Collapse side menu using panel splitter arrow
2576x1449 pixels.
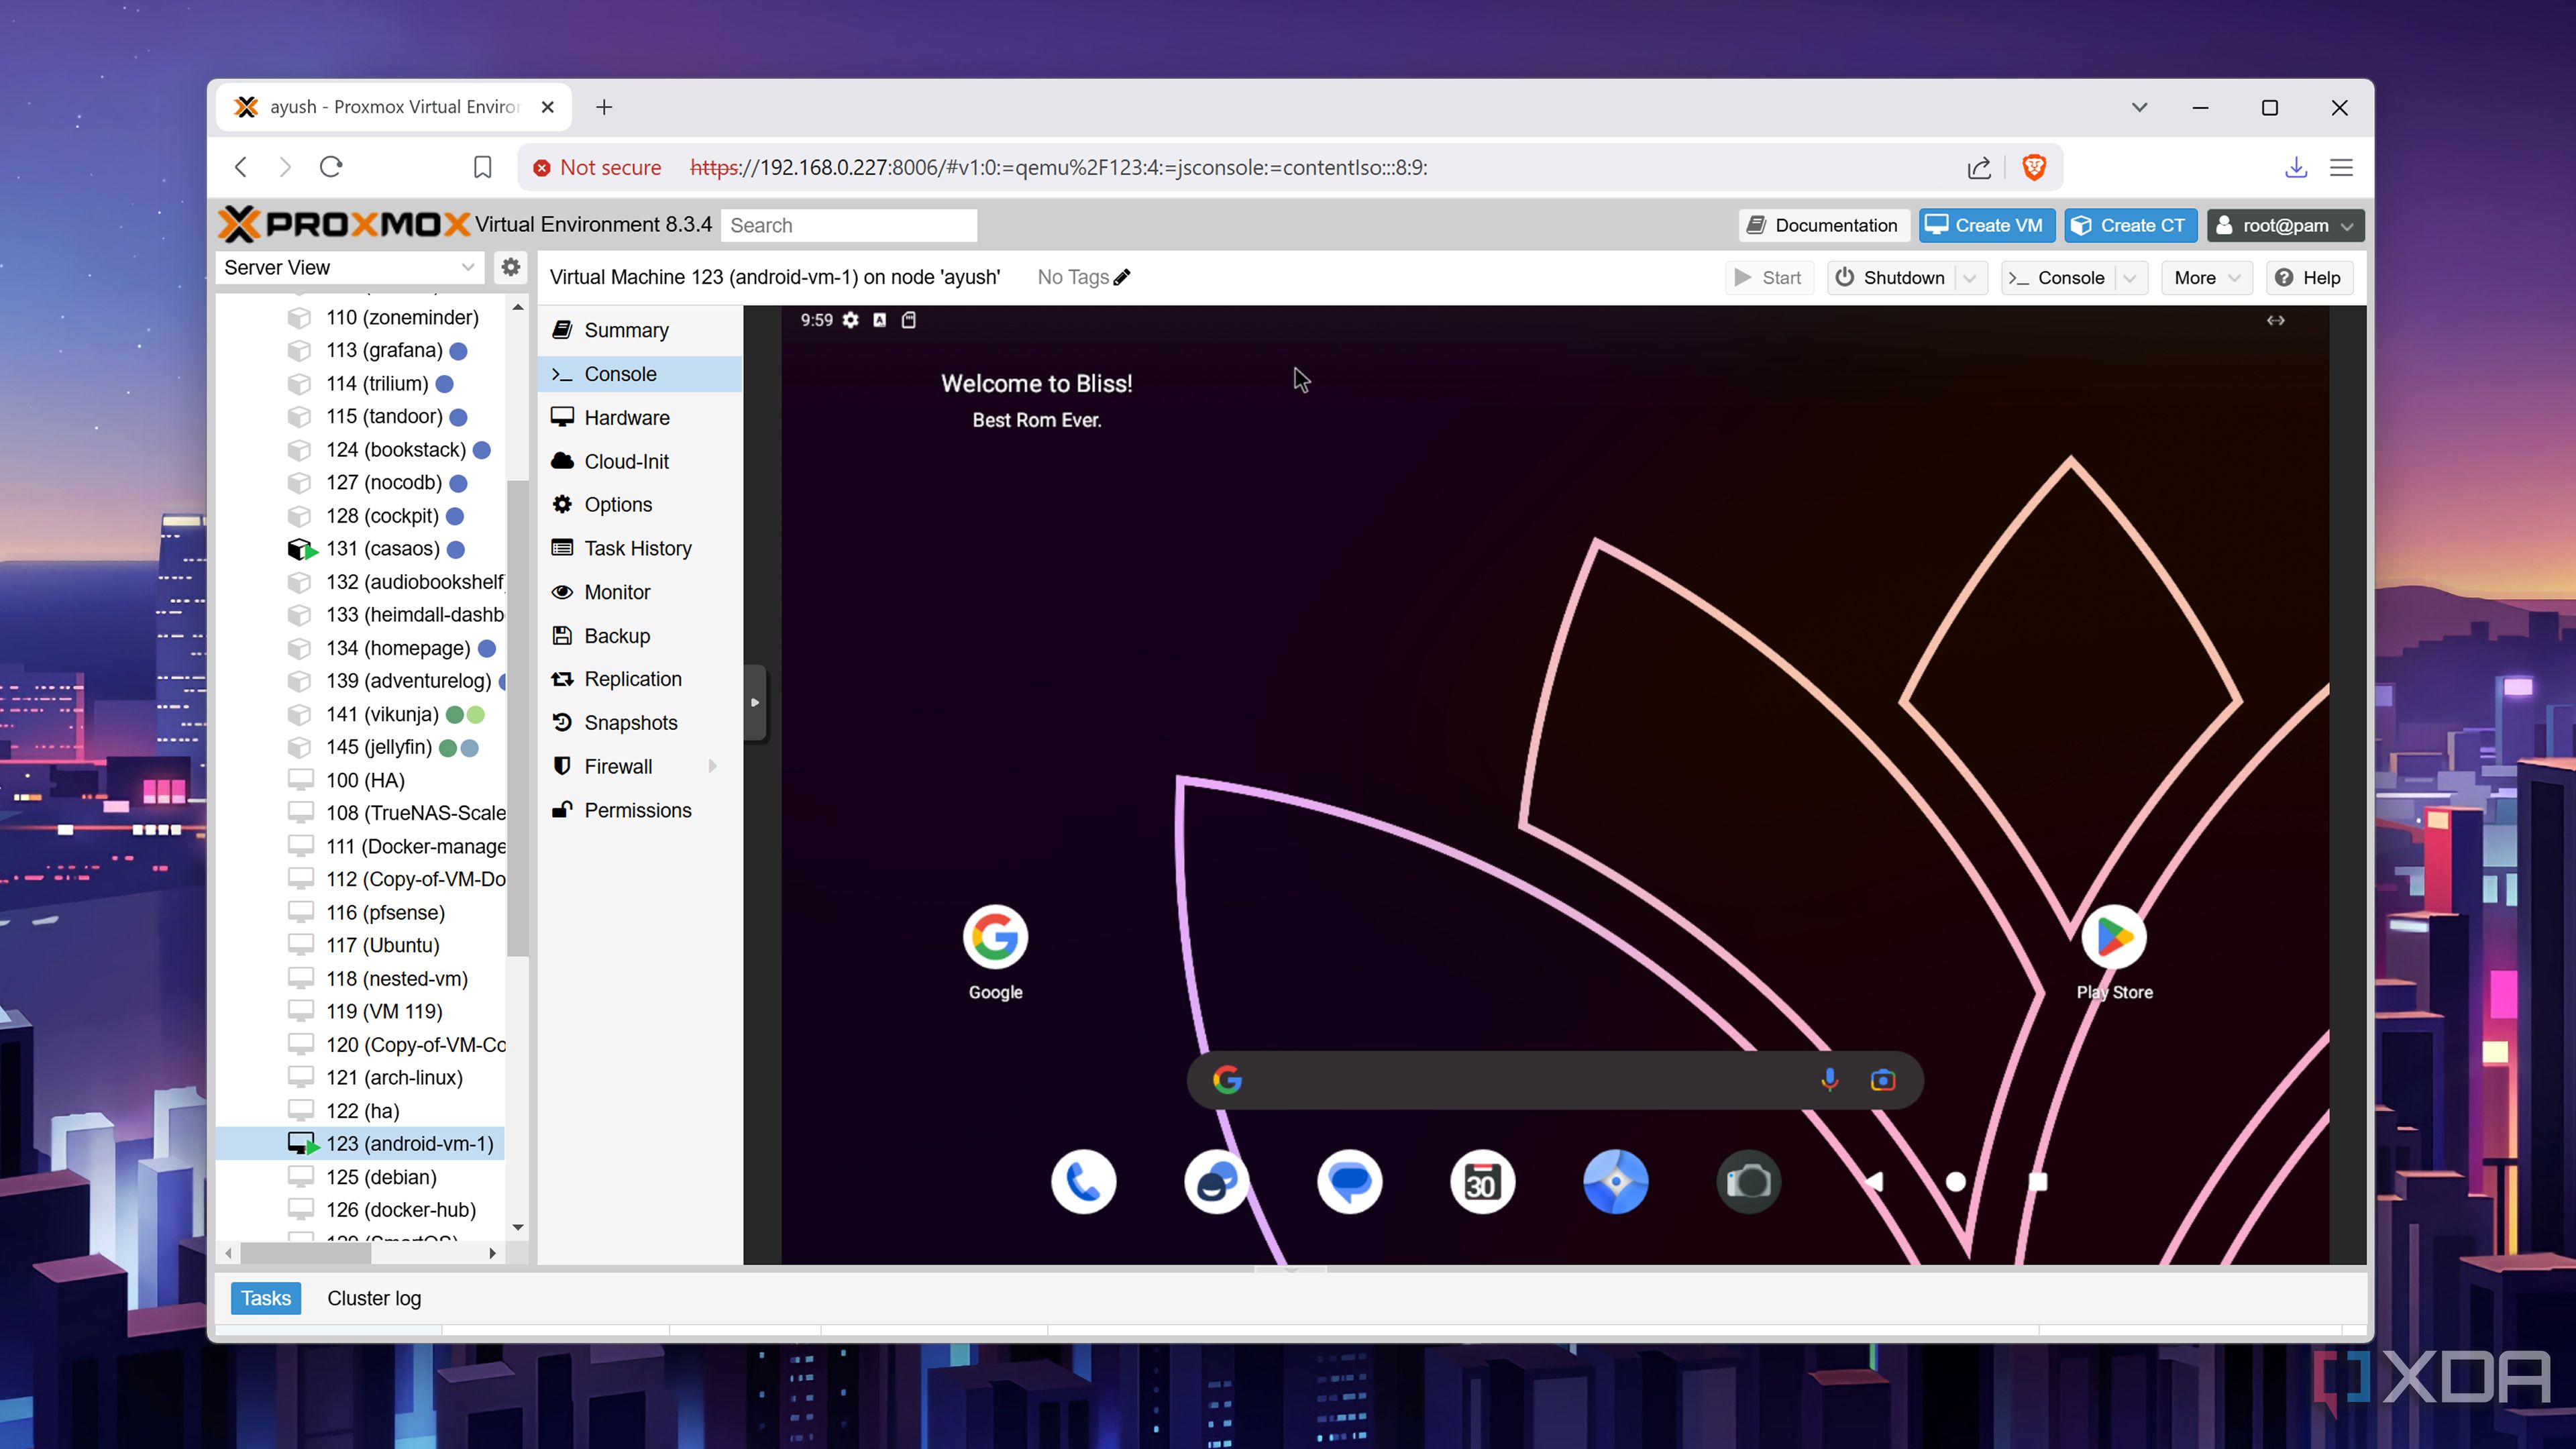755,702
